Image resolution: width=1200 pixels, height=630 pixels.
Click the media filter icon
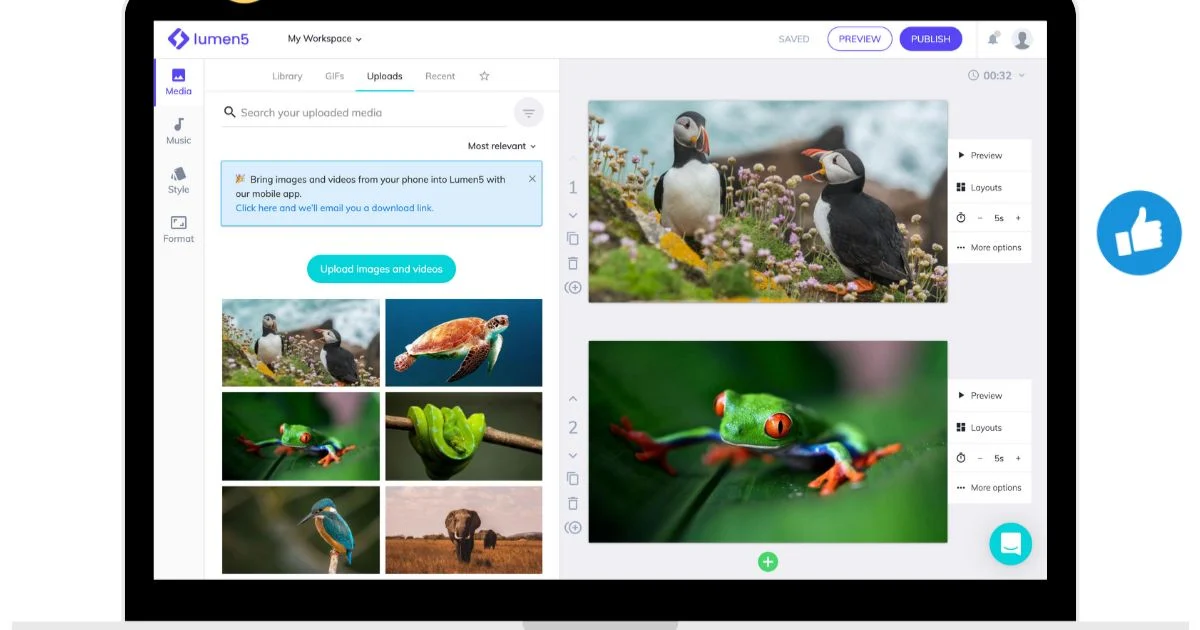529,113
